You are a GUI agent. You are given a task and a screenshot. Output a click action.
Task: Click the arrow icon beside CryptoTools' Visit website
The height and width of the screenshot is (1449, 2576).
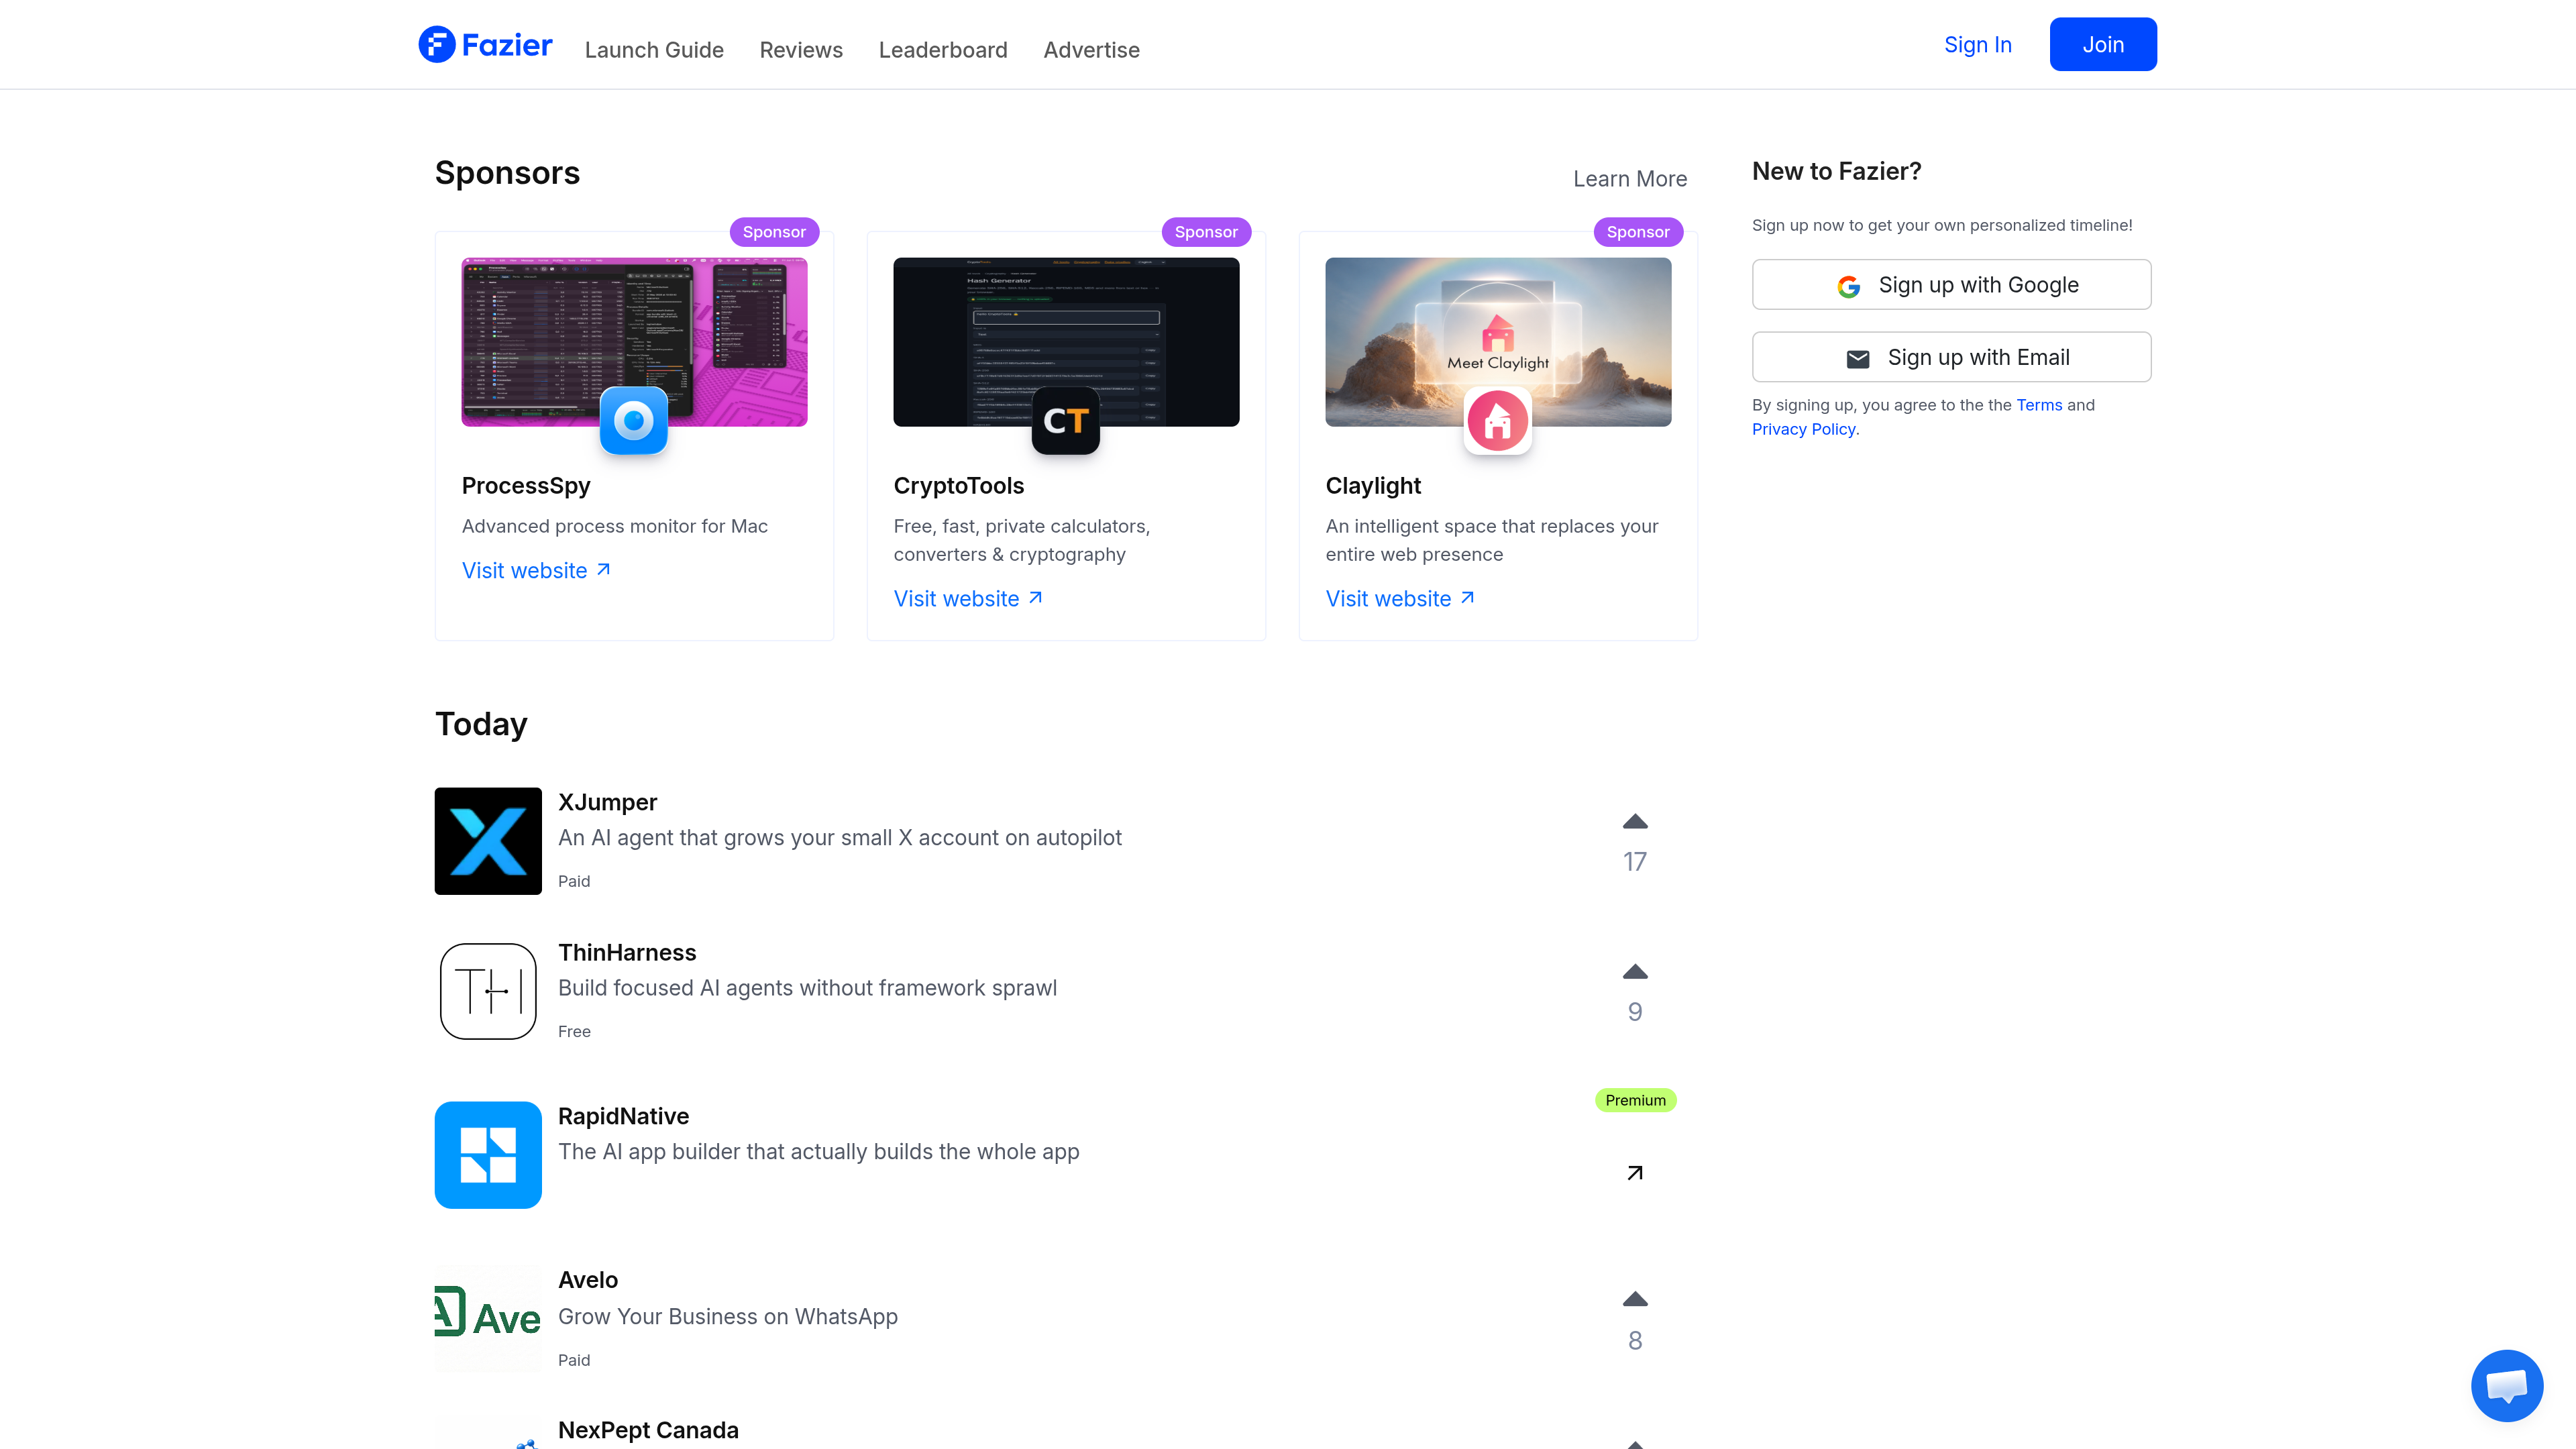pyautogui.click(x=1035, y=598)
